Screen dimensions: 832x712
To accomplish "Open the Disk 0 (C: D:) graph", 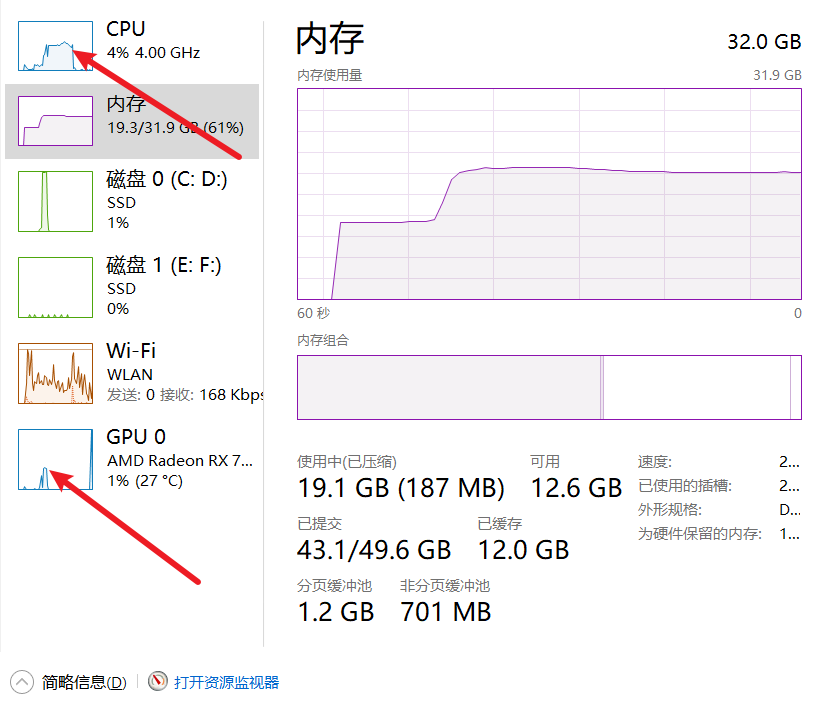I will click(x=55, y=201).
